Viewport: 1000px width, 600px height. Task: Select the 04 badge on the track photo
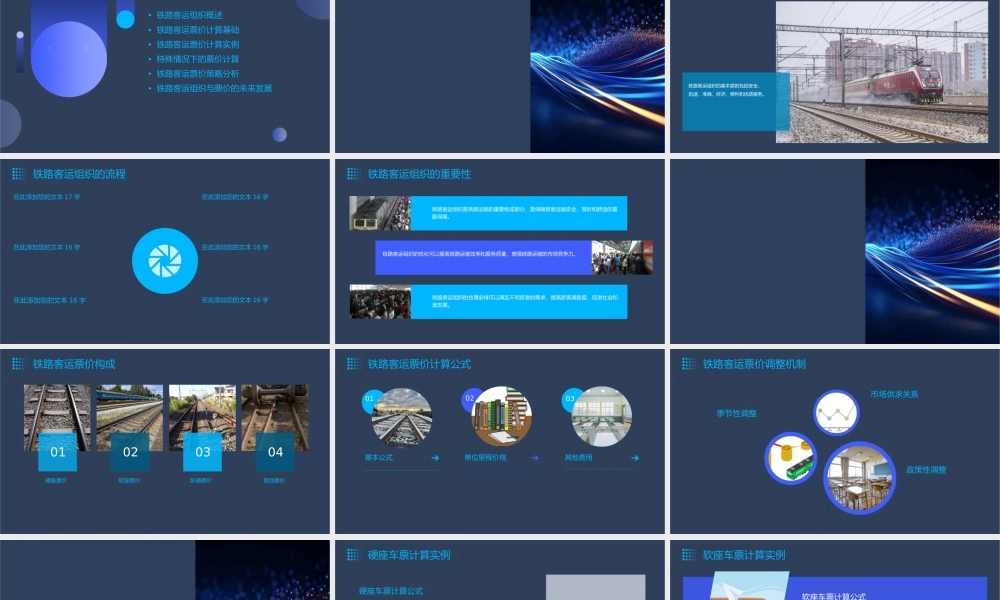pyautogui.click(x=275, y=452)
